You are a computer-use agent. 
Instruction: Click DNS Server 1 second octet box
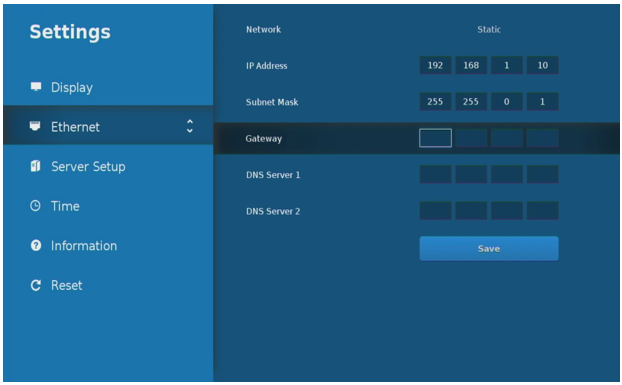[x=471, y=174]
